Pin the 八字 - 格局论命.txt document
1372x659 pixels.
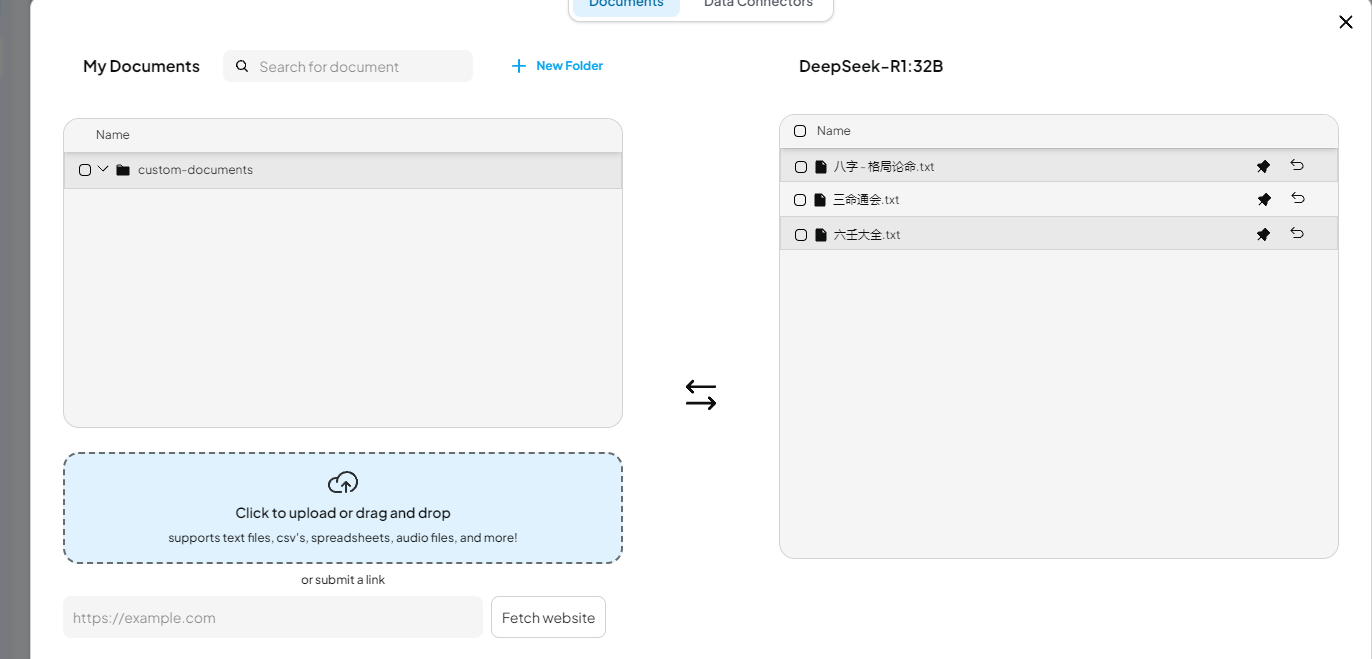click(x=1263, y=166)
